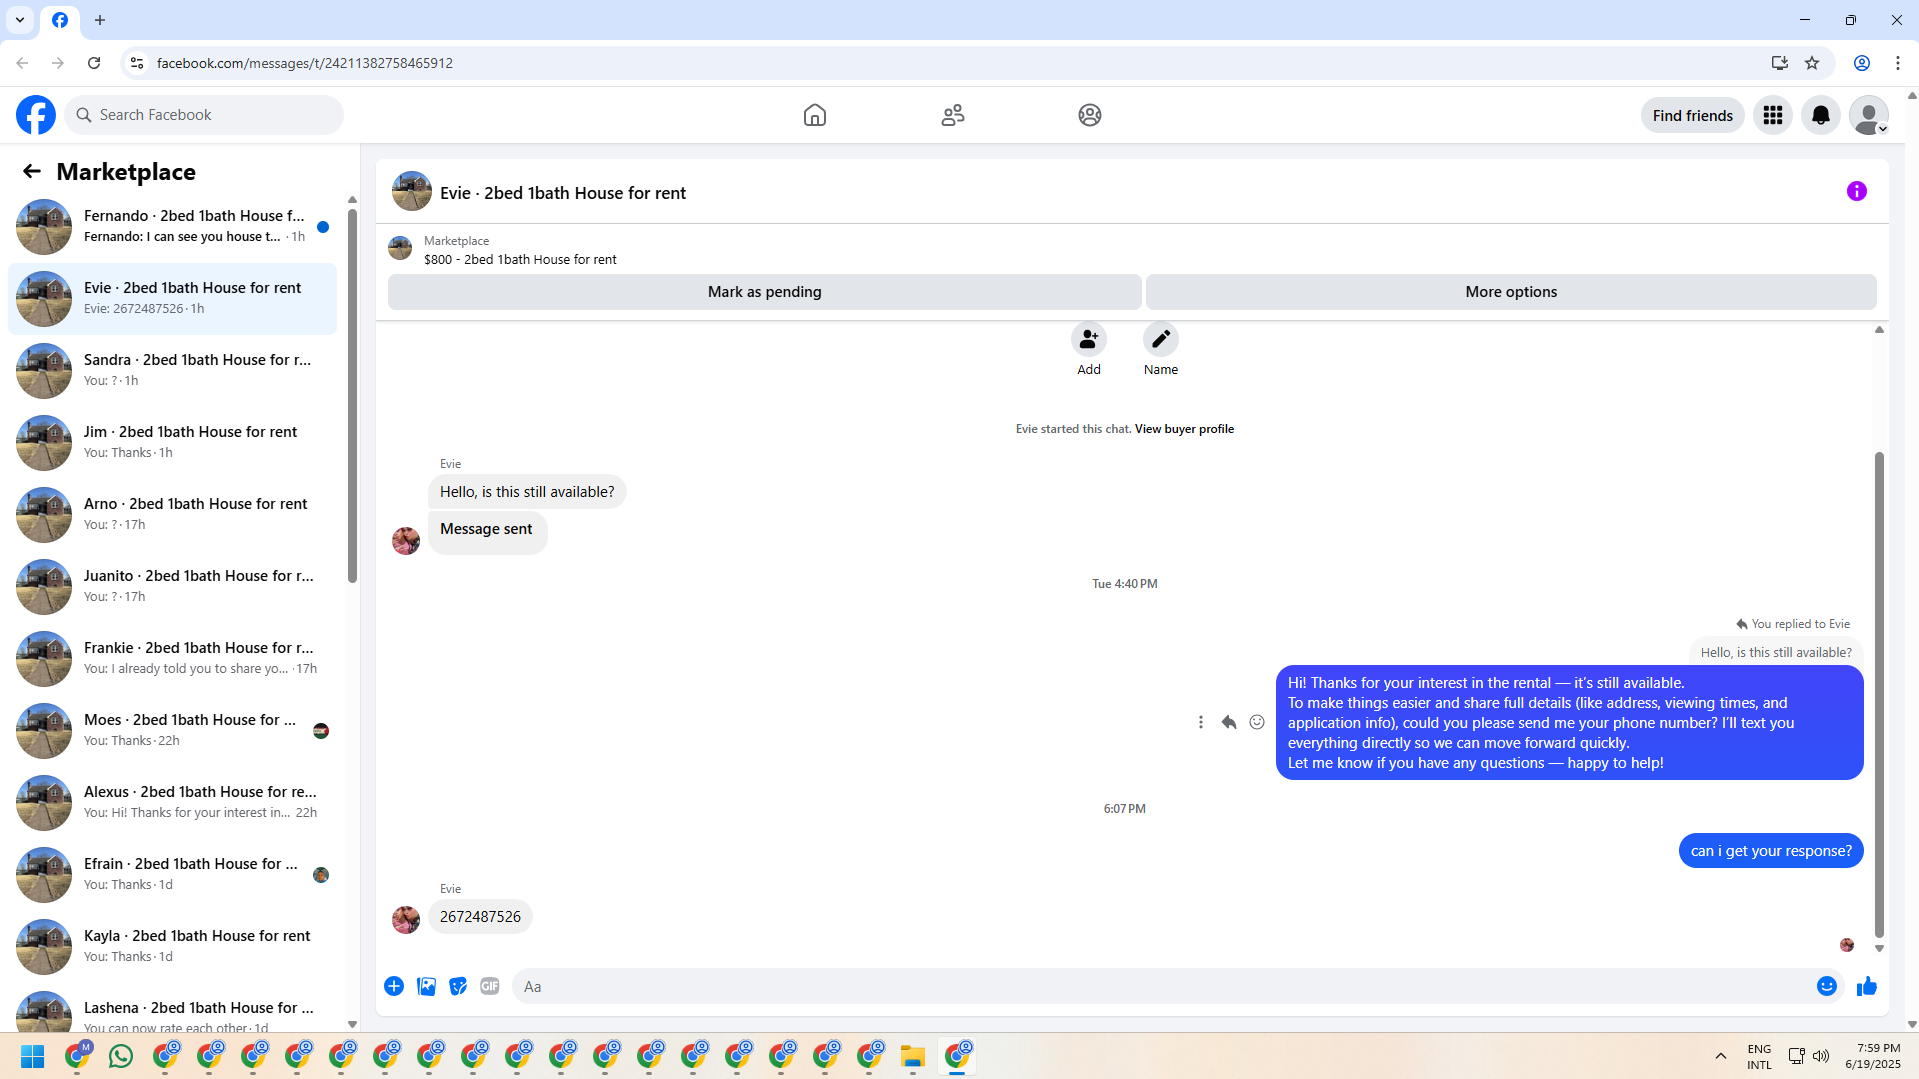
Task: Switch the ENG INTL input language
Action: tap(1759, 1056)
